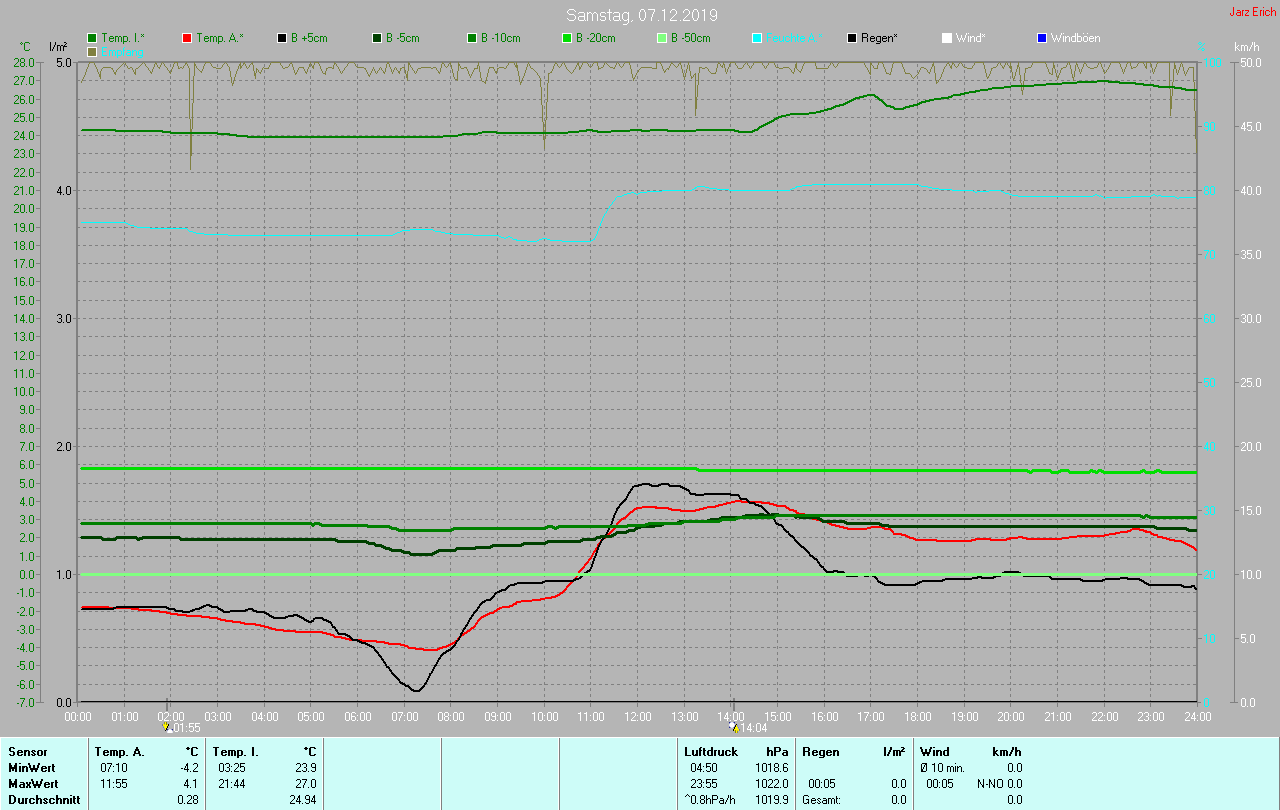Click the B -20cm legend color box
The height and width of the screenshot is (810, 1280).
567,38
